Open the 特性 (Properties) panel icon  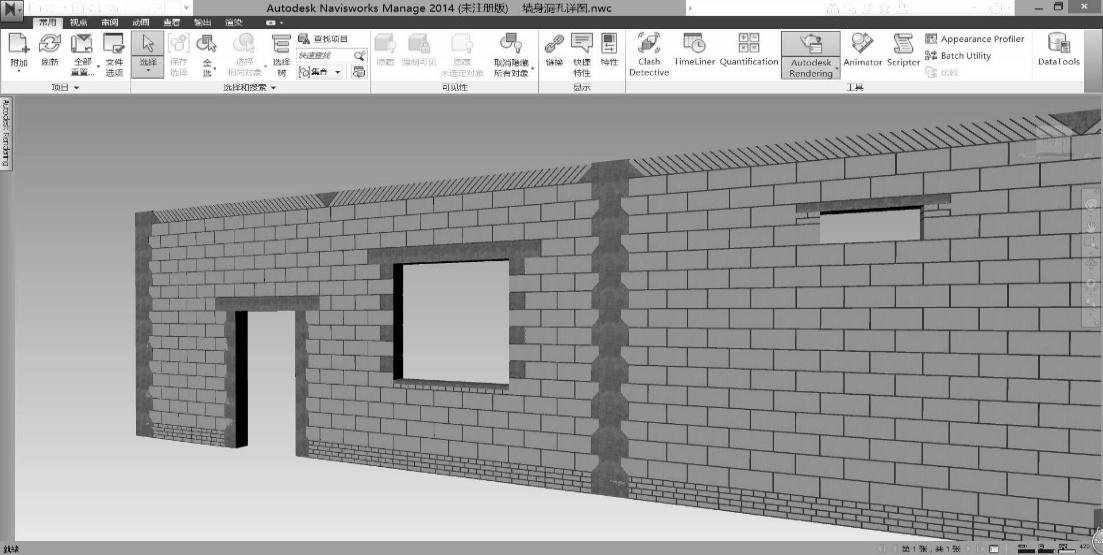[609, 44]
